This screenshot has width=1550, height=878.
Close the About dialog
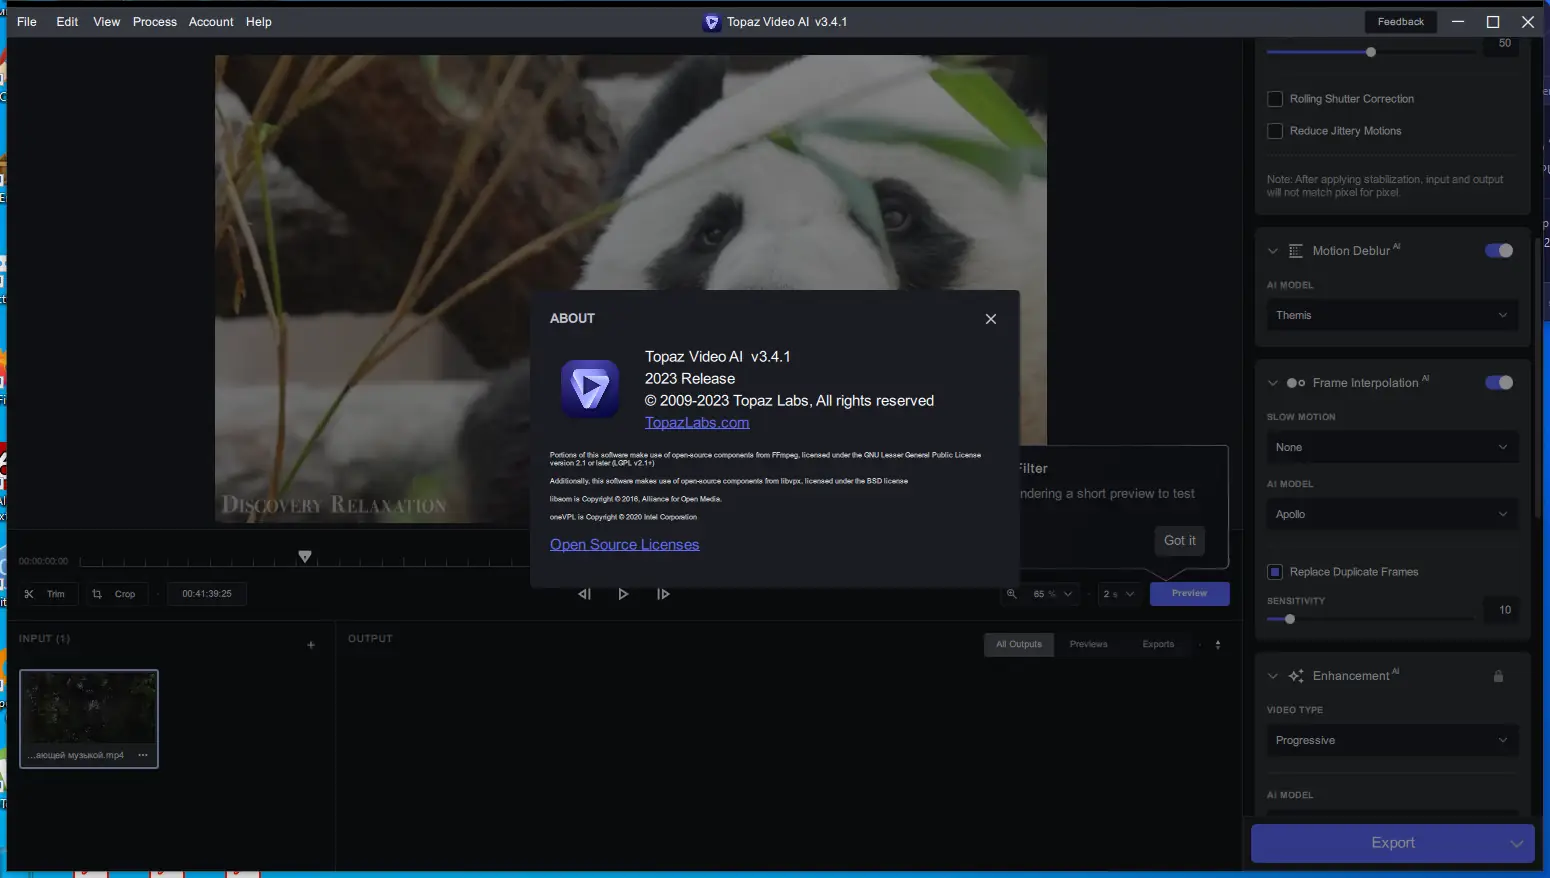[x=991, y=319]
